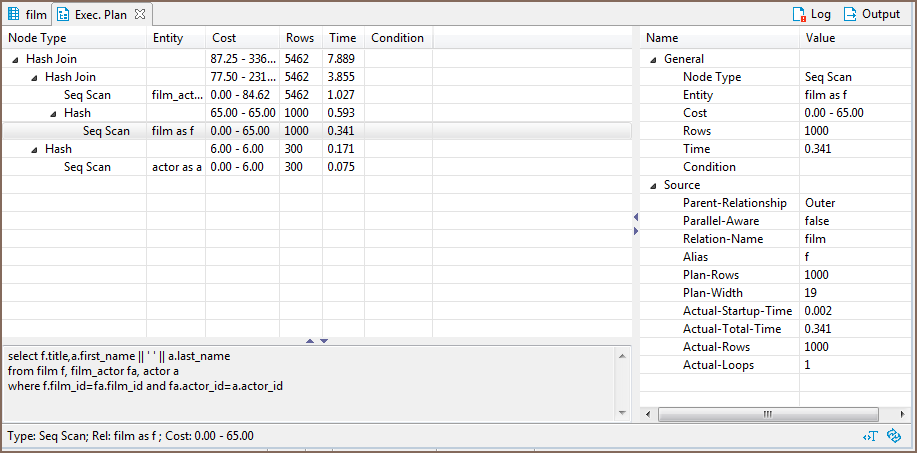The width and height of the screenshot is (917, 453).
Task: Close the Exec. Plan tab
Action: tap(140, 14)
